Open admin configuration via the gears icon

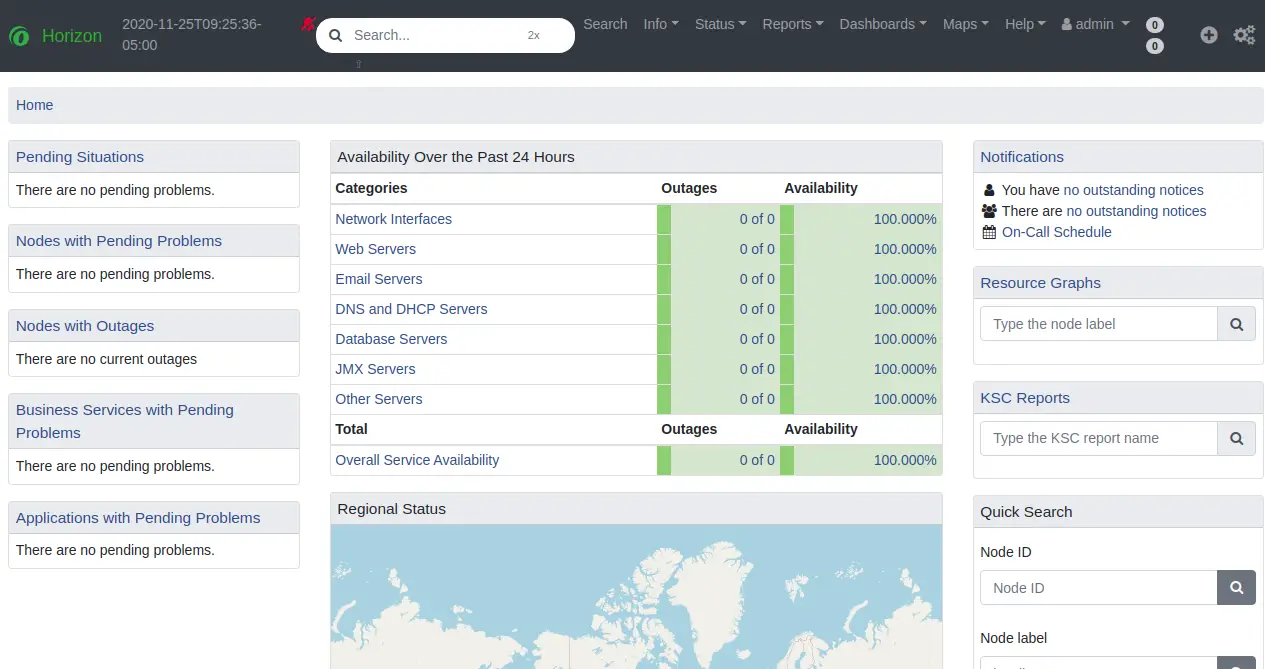coord(1243,34)
